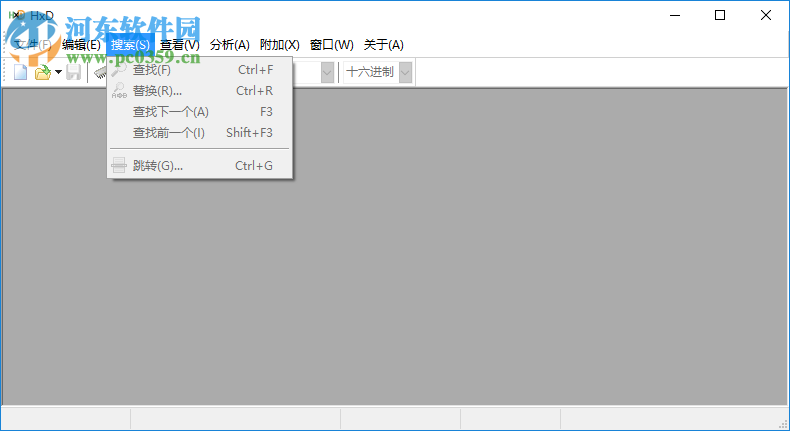Choose 替换(R)... menu entry
Image resolution: width=790 pixels, height=431 pixels.
(200, 91)
